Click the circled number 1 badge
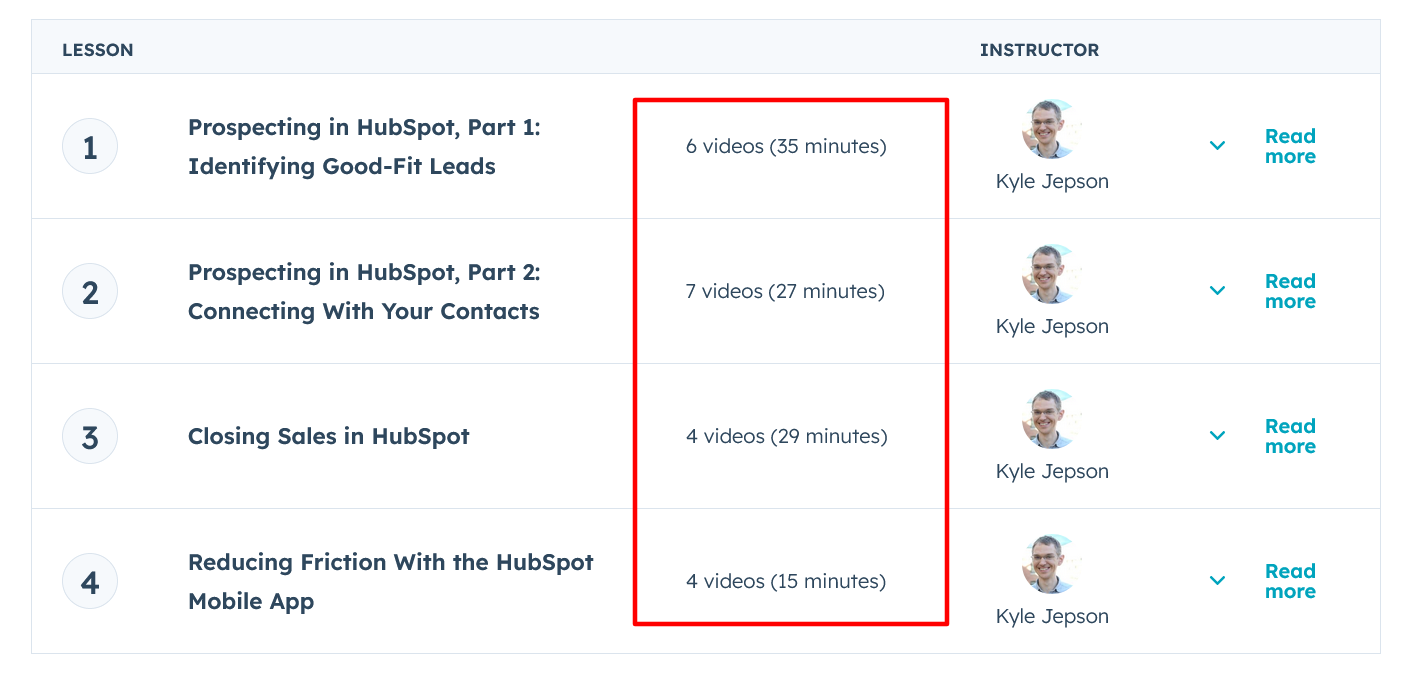The image size is (1415, 682). [90, 145]
